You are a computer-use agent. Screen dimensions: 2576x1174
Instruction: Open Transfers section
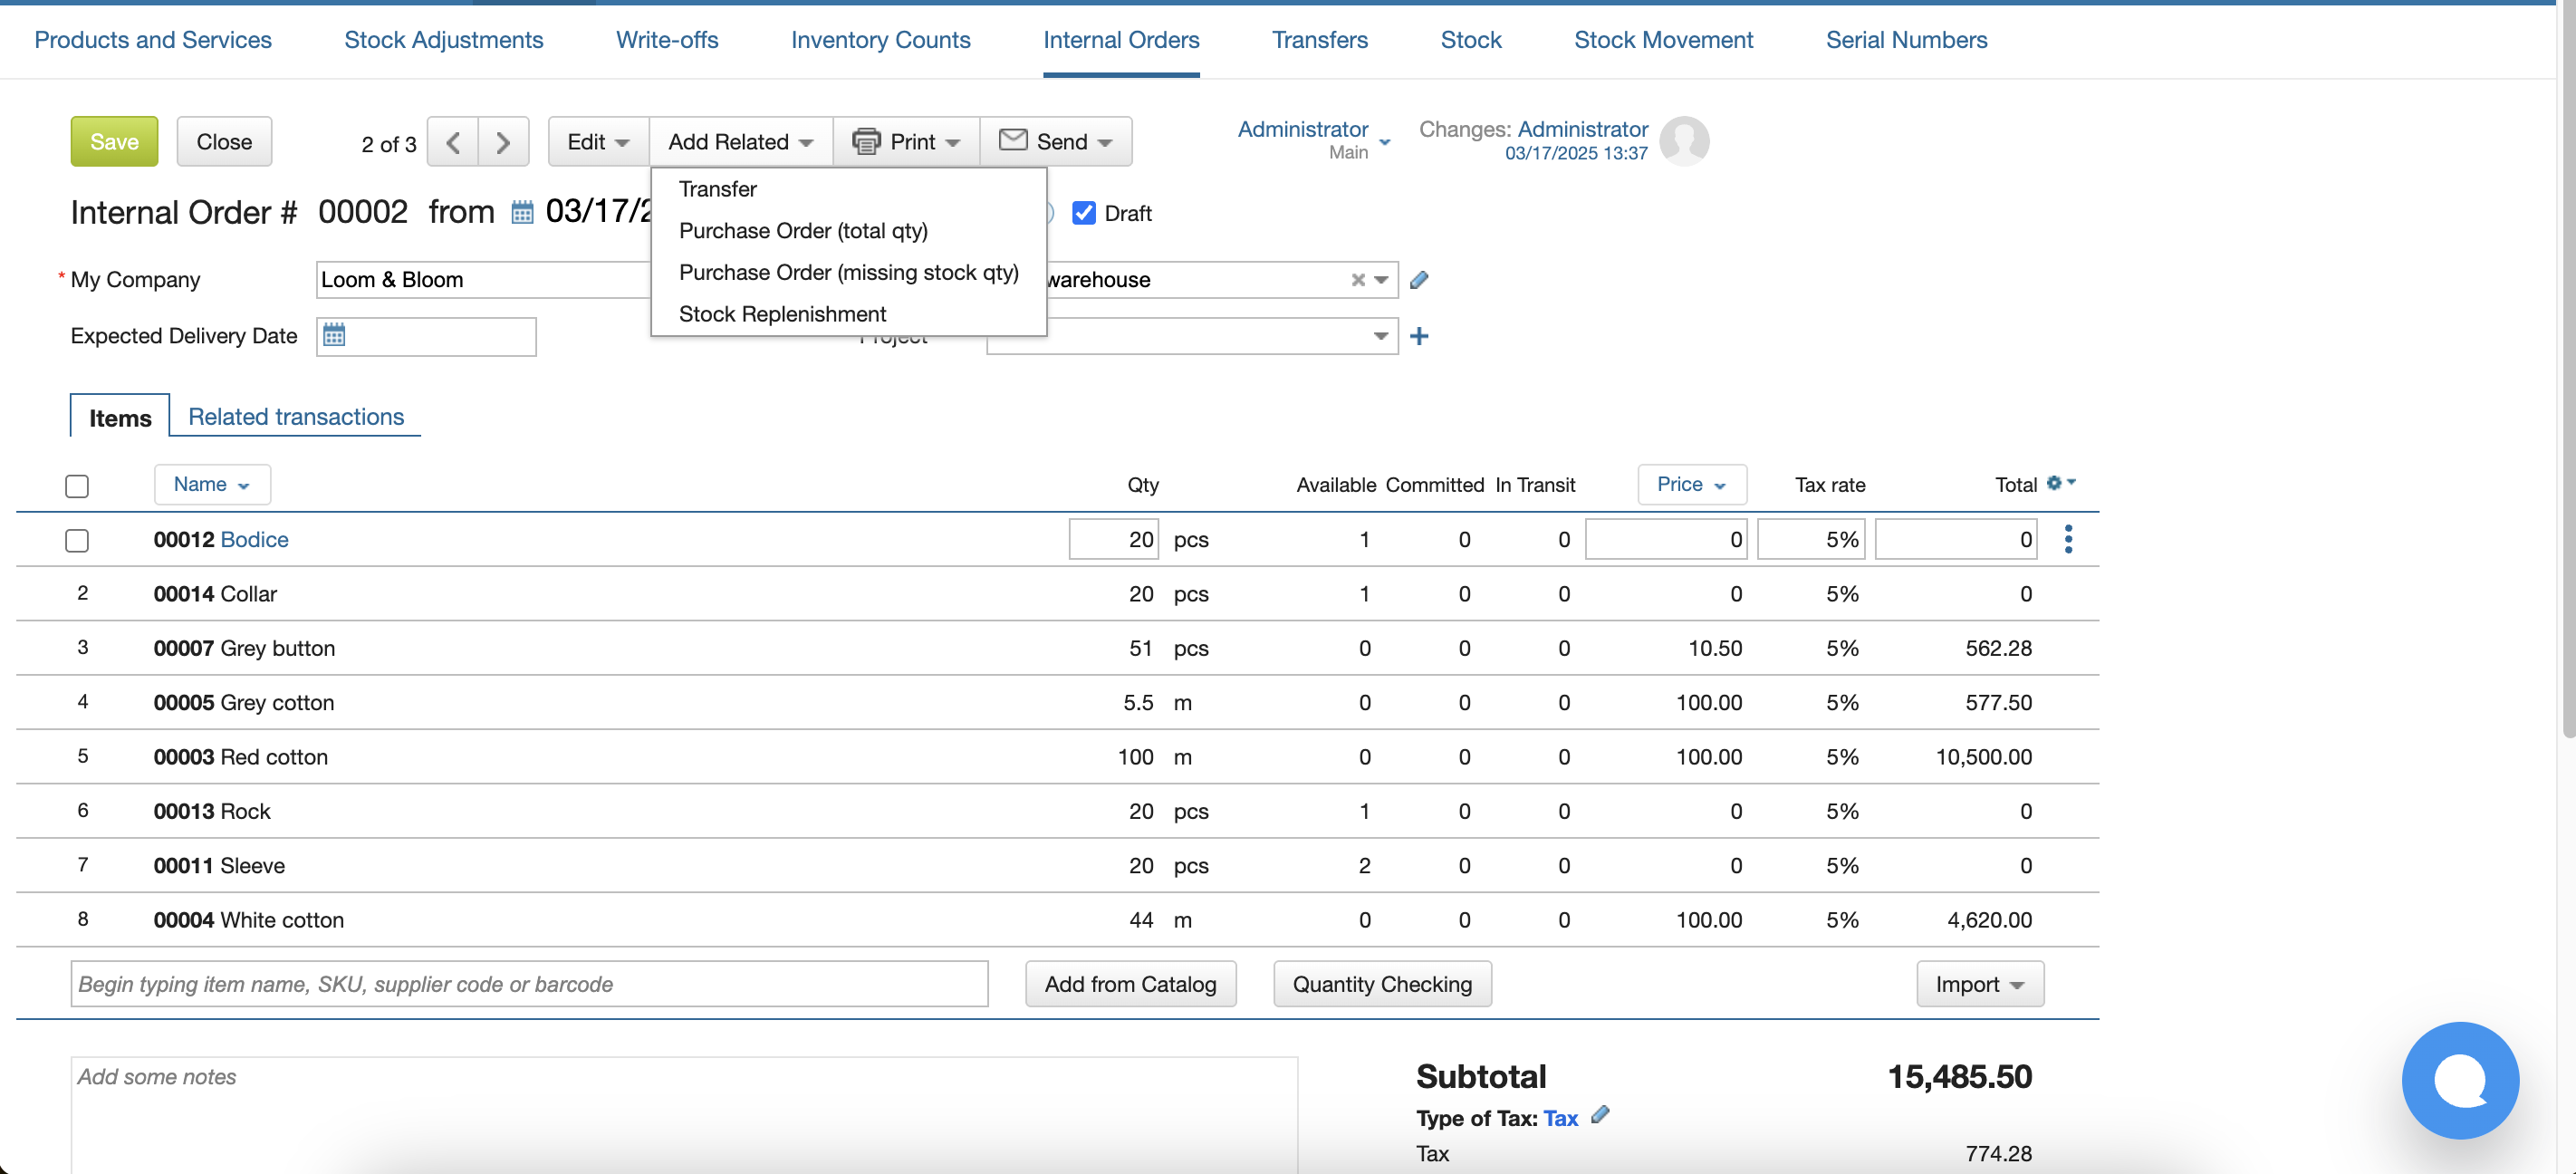pos(1320,40)
